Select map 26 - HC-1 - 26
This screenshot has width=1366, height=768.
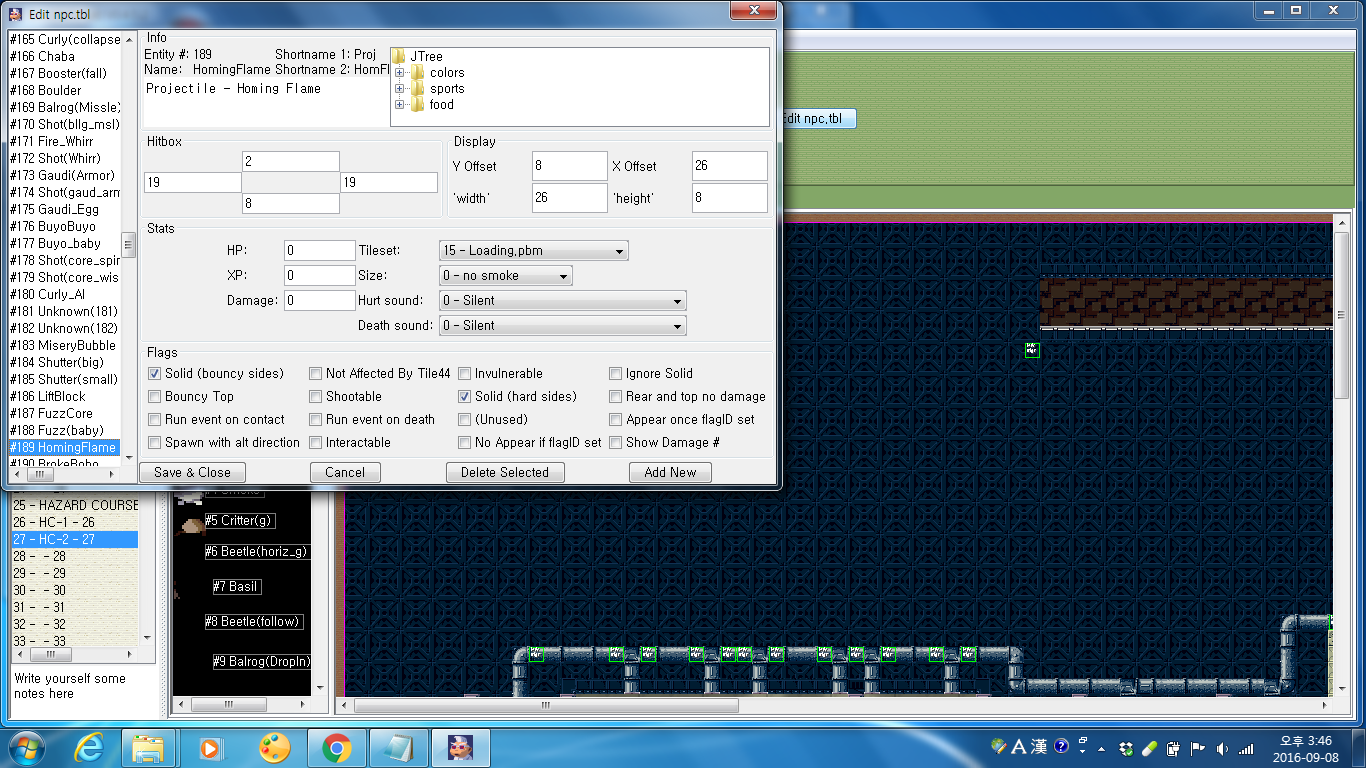coord(74,522)
